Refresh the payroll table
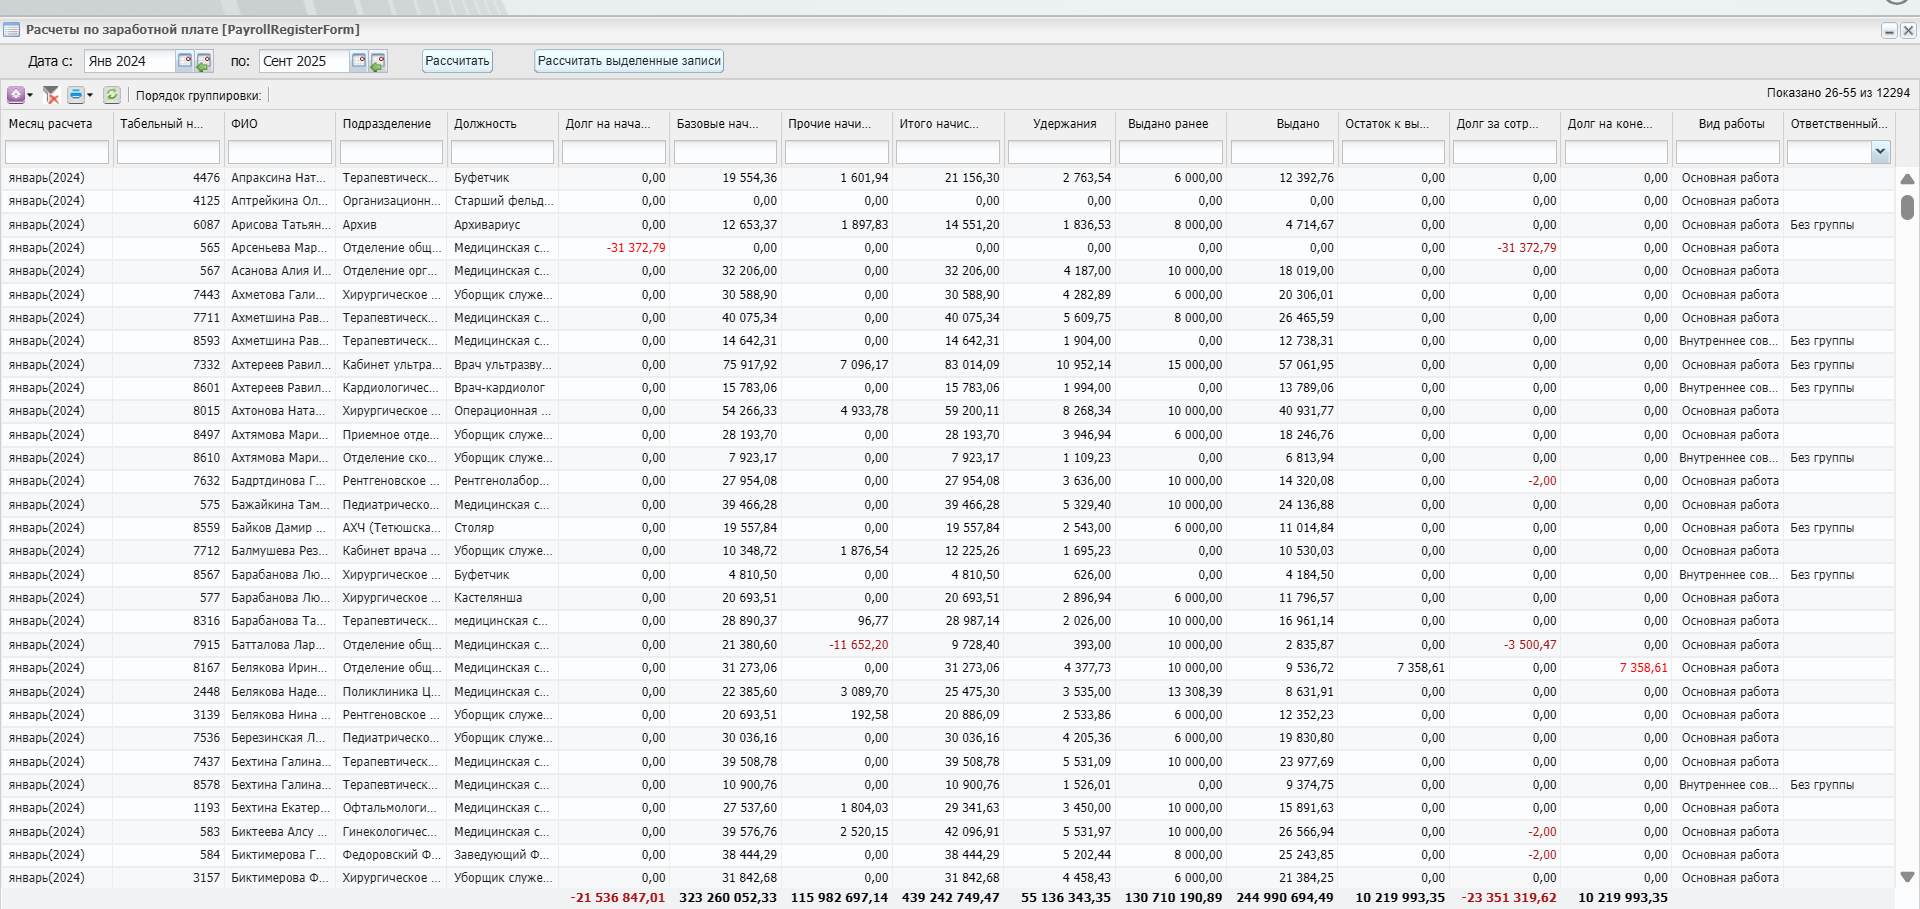Image resolution: width=1920 pixels, height=909 pixels. point(112,95)
